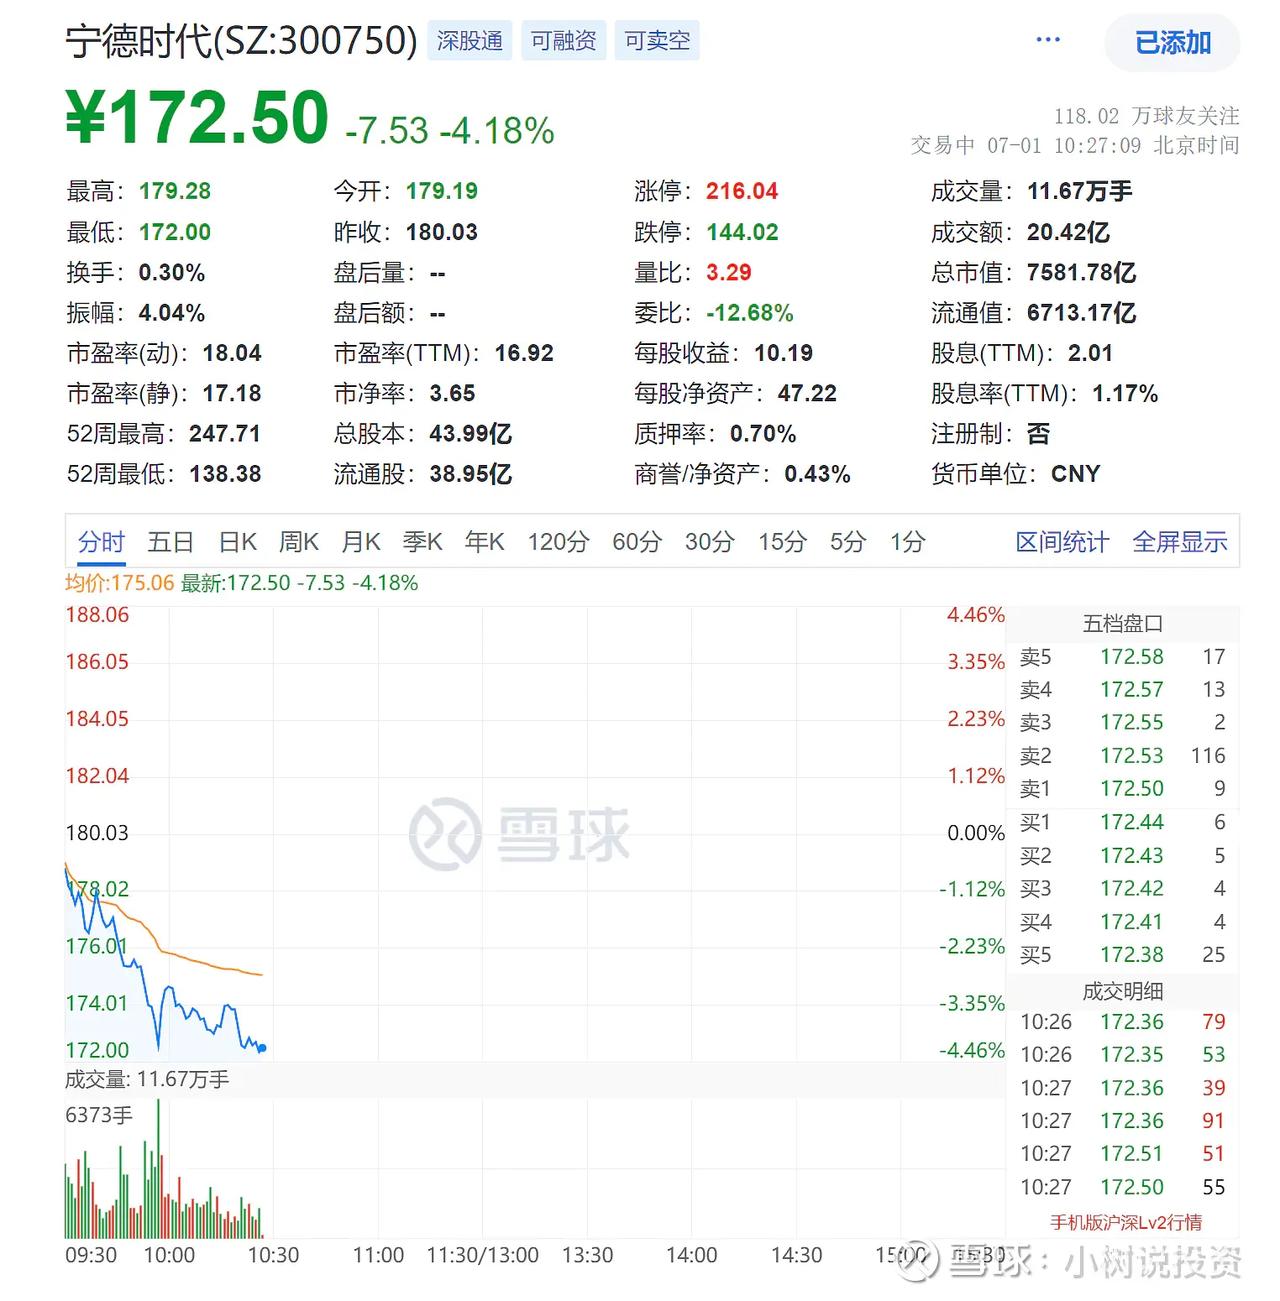1280x1301 pixels.
Task: Click the 10:30 time axis label
Action: pos(273,1255)
